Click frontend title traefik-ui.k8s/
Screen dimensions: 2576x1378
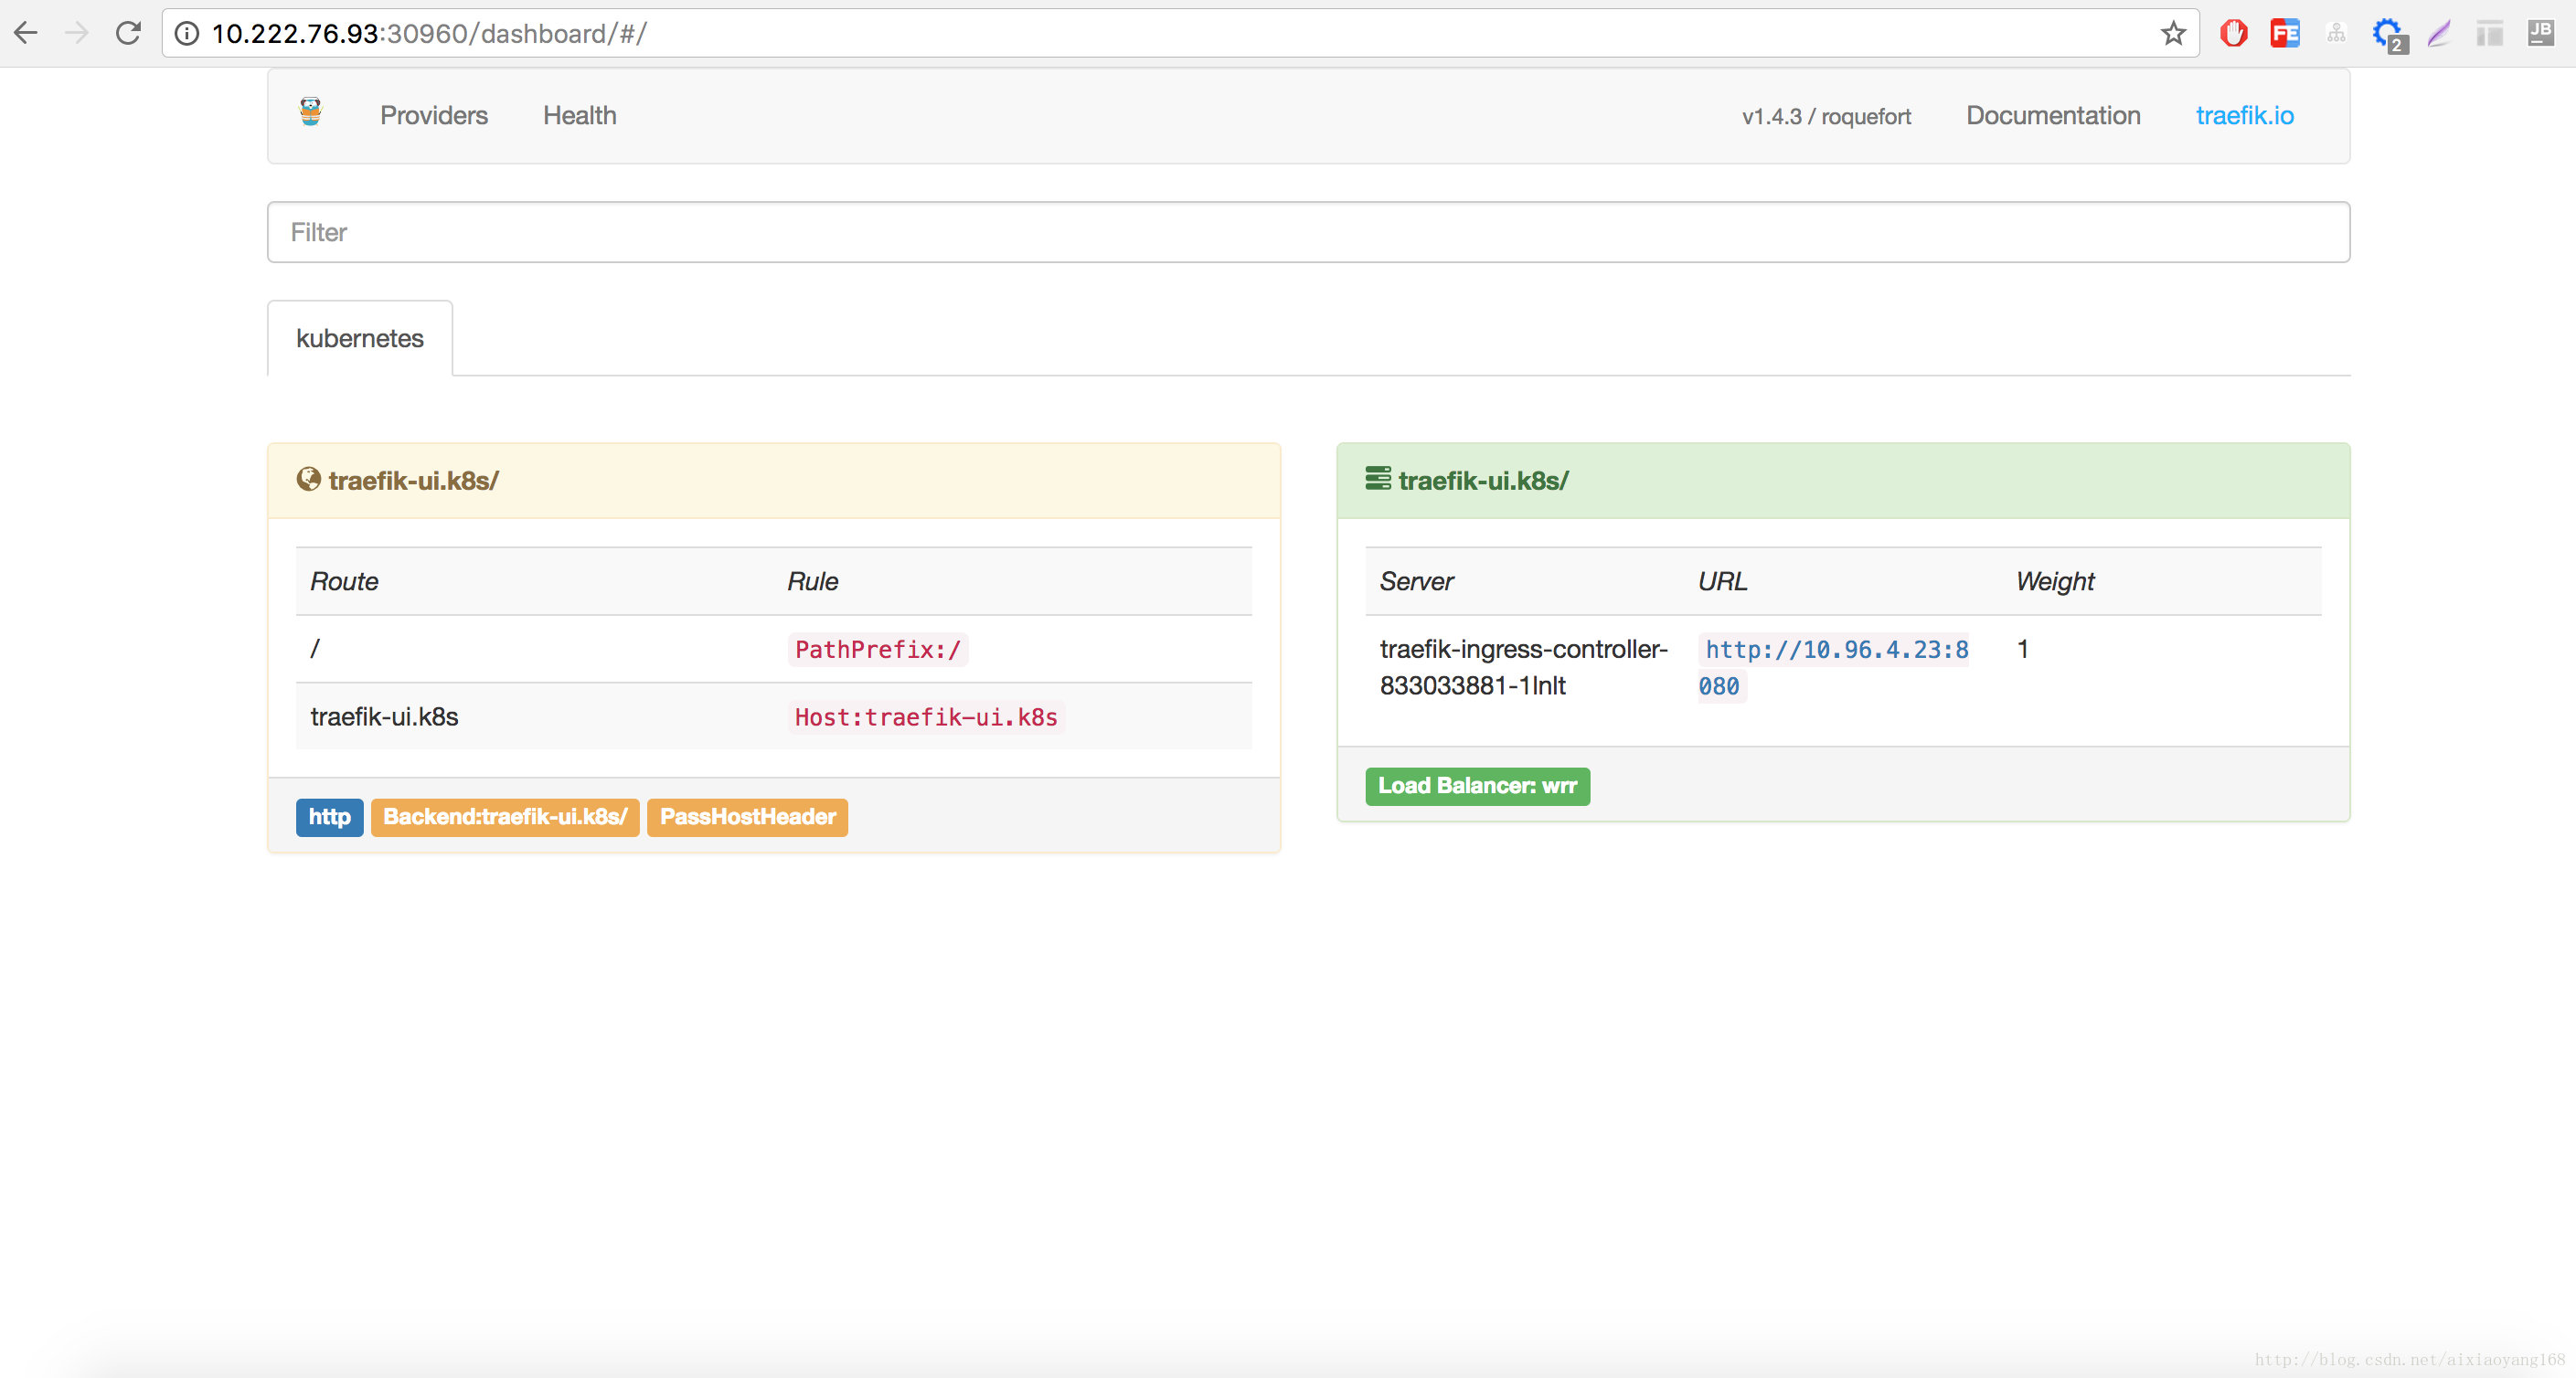coord(413,481)
